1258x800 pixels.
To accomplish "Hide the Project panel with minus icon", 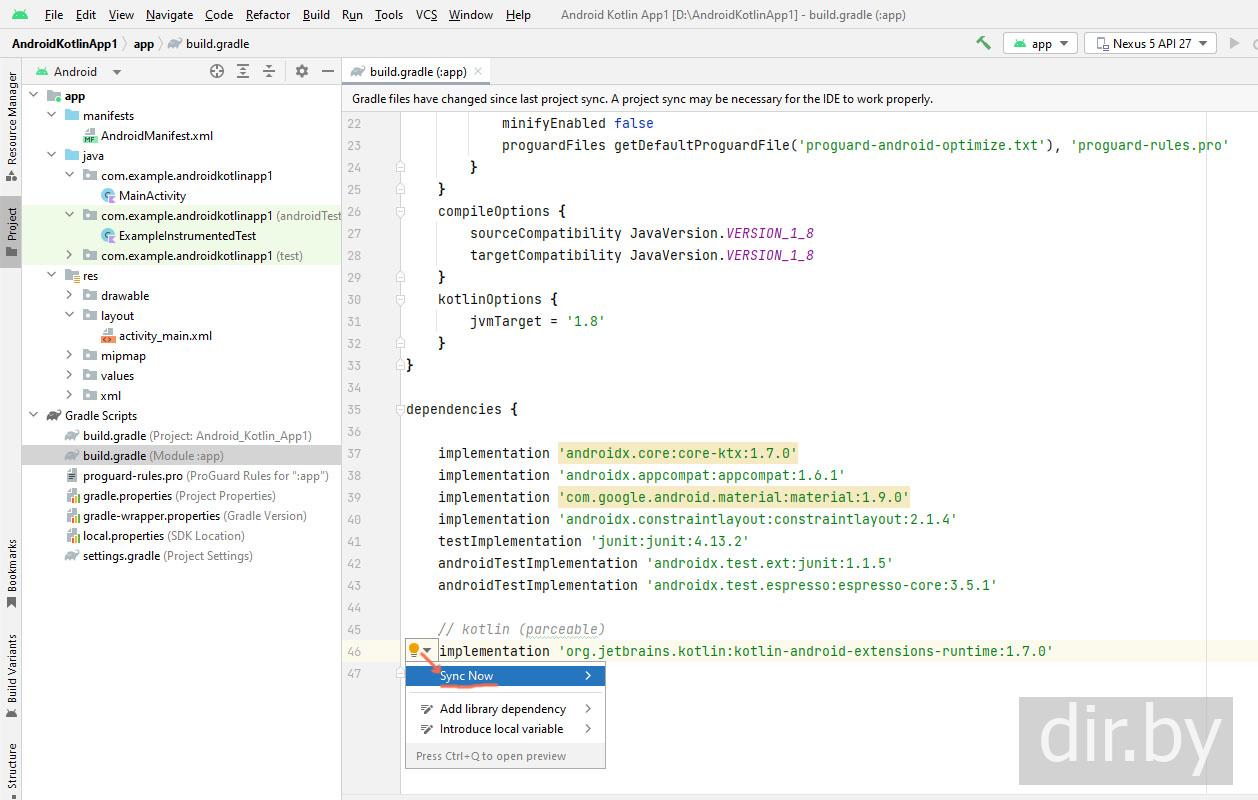I will click(327, 71).
